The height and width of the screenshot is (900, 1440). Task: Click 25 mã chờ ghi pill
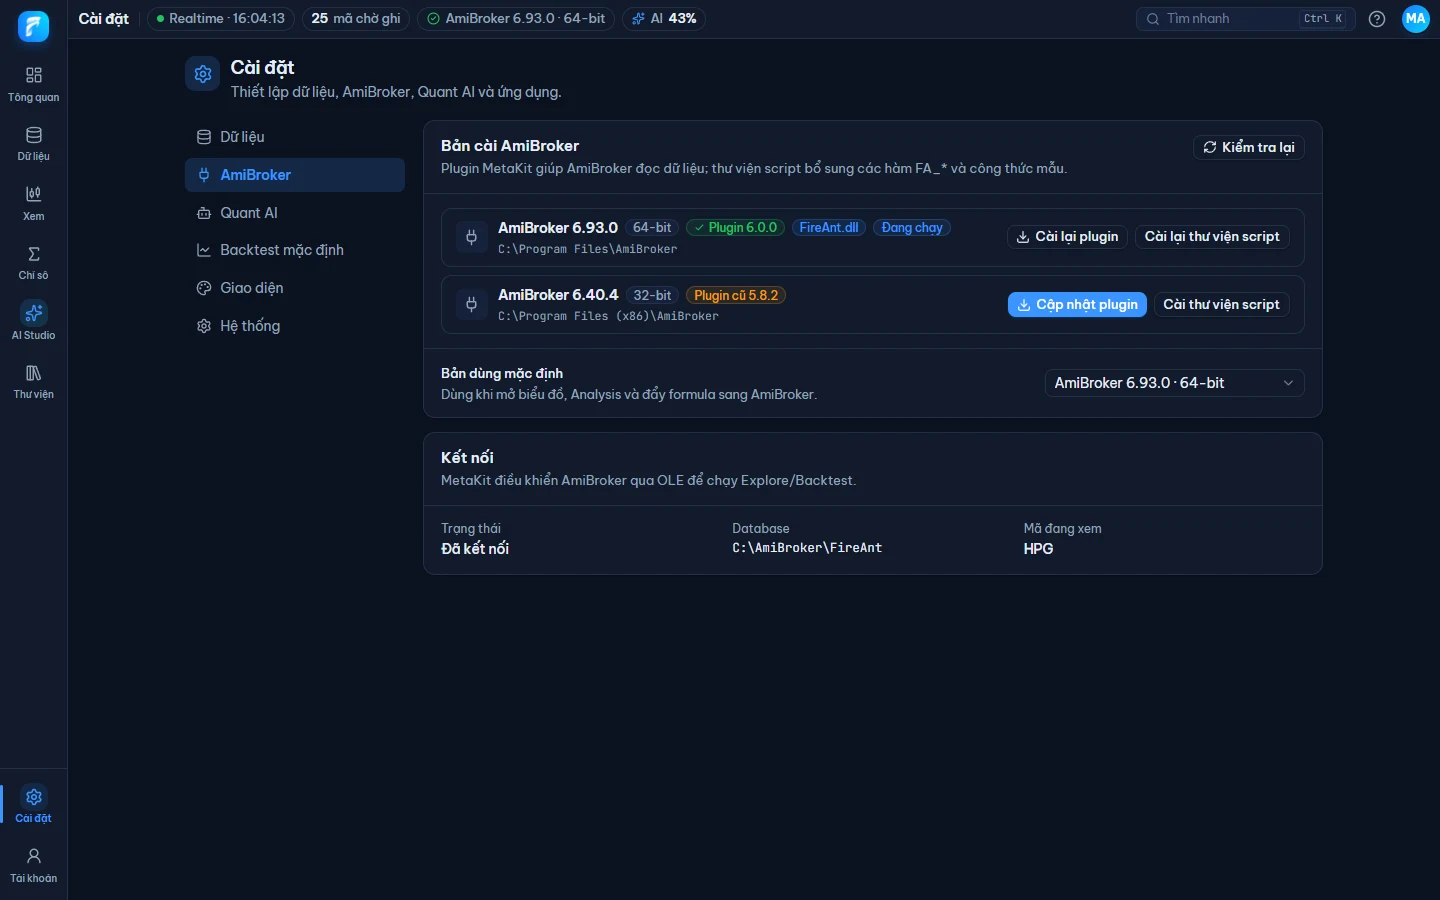pos(356,19)
